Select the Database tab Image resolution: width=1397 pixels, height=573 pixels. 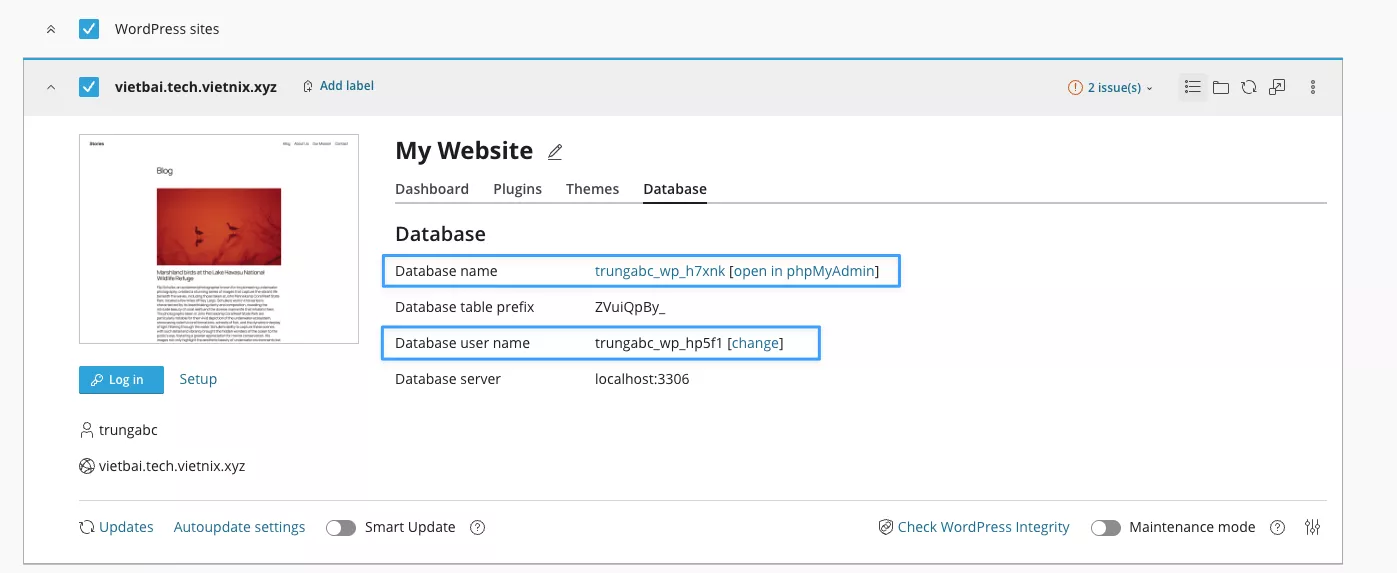675,189
